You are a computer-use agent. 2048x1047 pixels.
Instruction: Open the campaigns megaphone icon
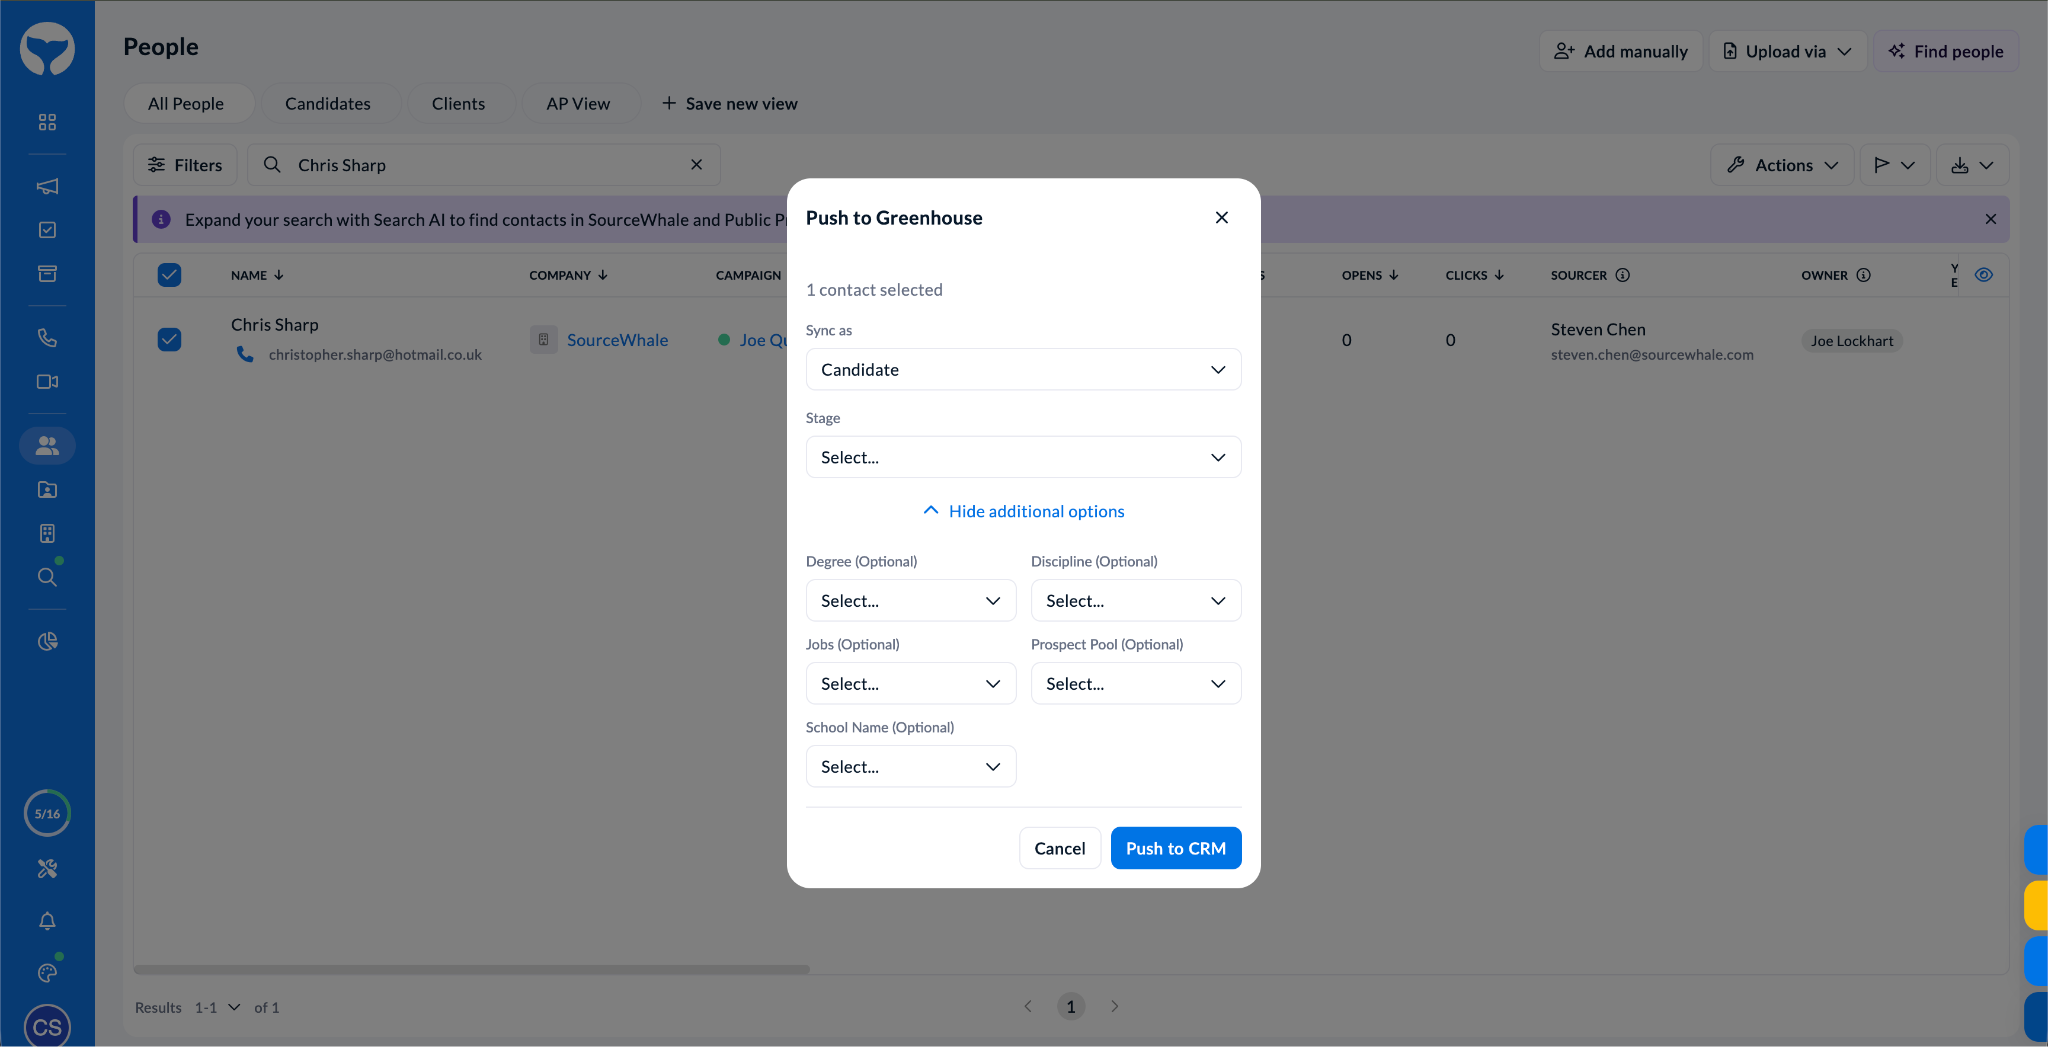tap(47, 186)
